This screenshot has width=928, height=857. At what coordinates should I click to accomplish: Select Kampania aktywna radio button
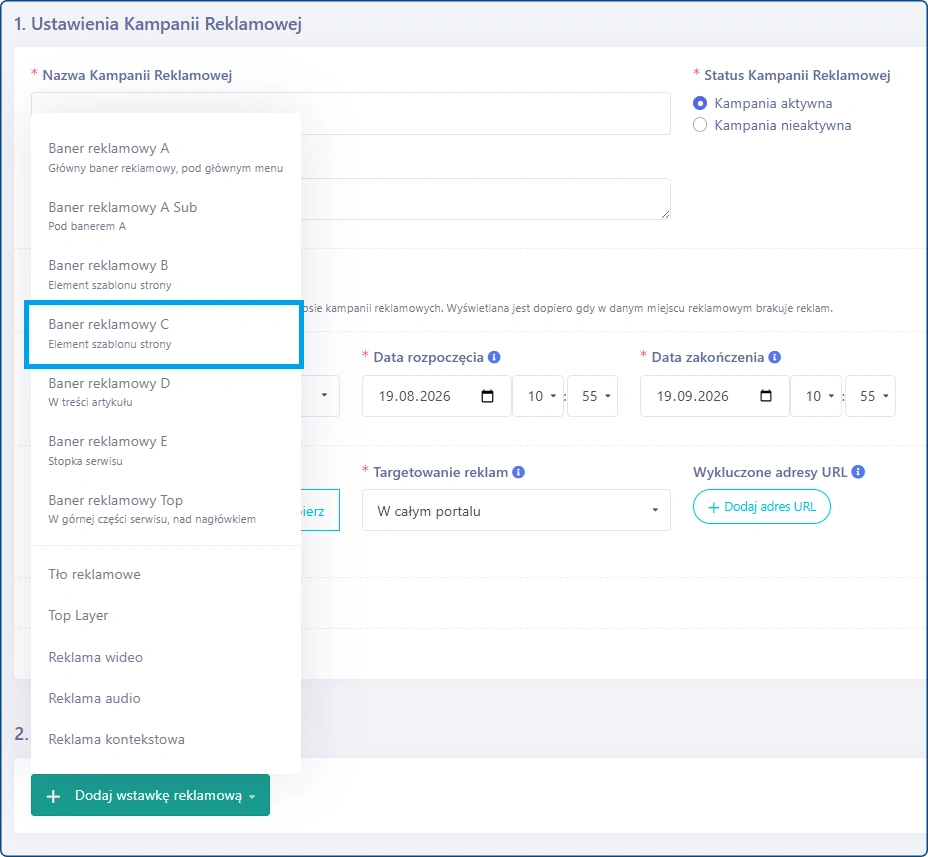click(700, 103)
